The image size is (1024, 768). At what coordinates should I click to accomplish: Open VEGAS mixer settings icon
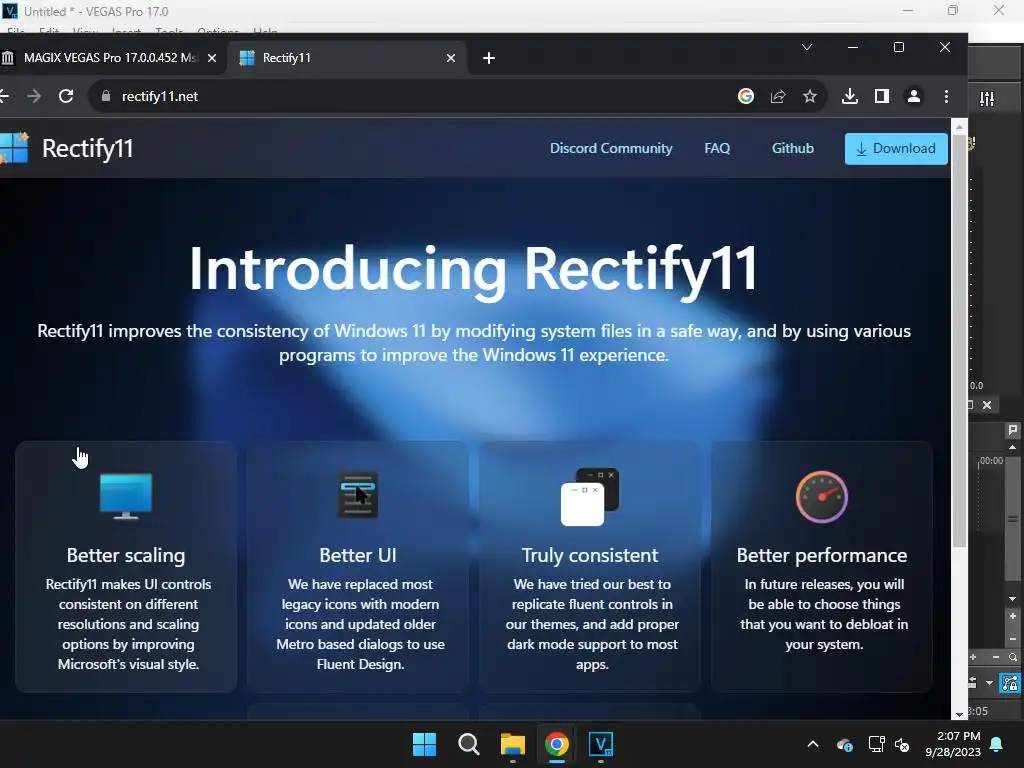point(987,99)
